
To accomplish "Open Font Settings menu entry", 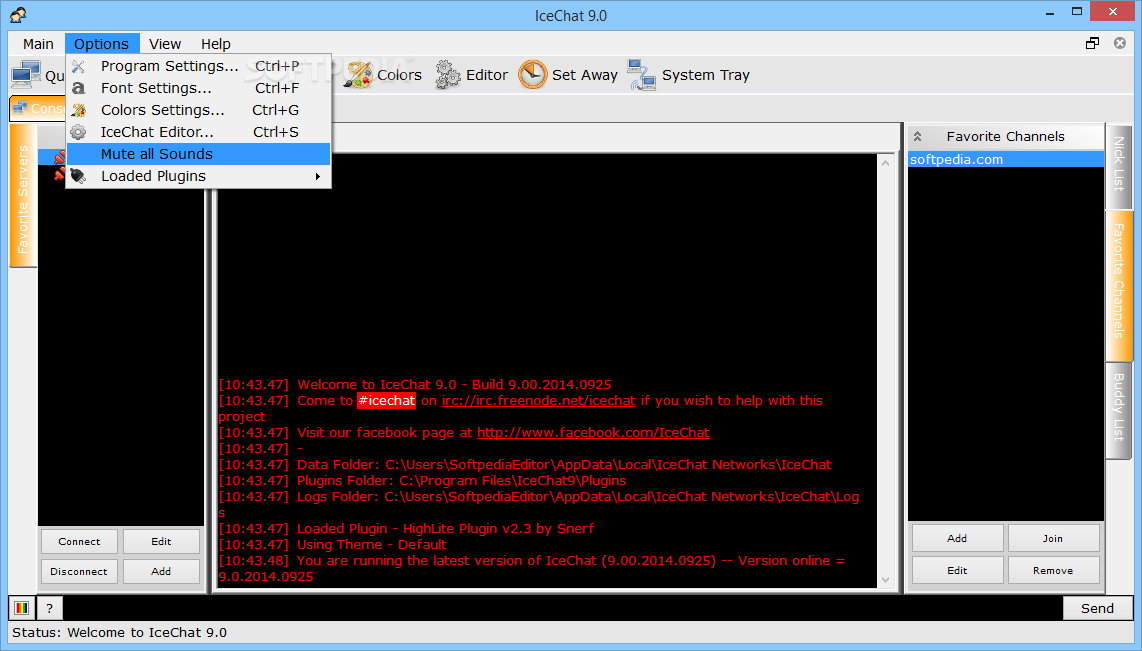I will (x=198, y=88).
